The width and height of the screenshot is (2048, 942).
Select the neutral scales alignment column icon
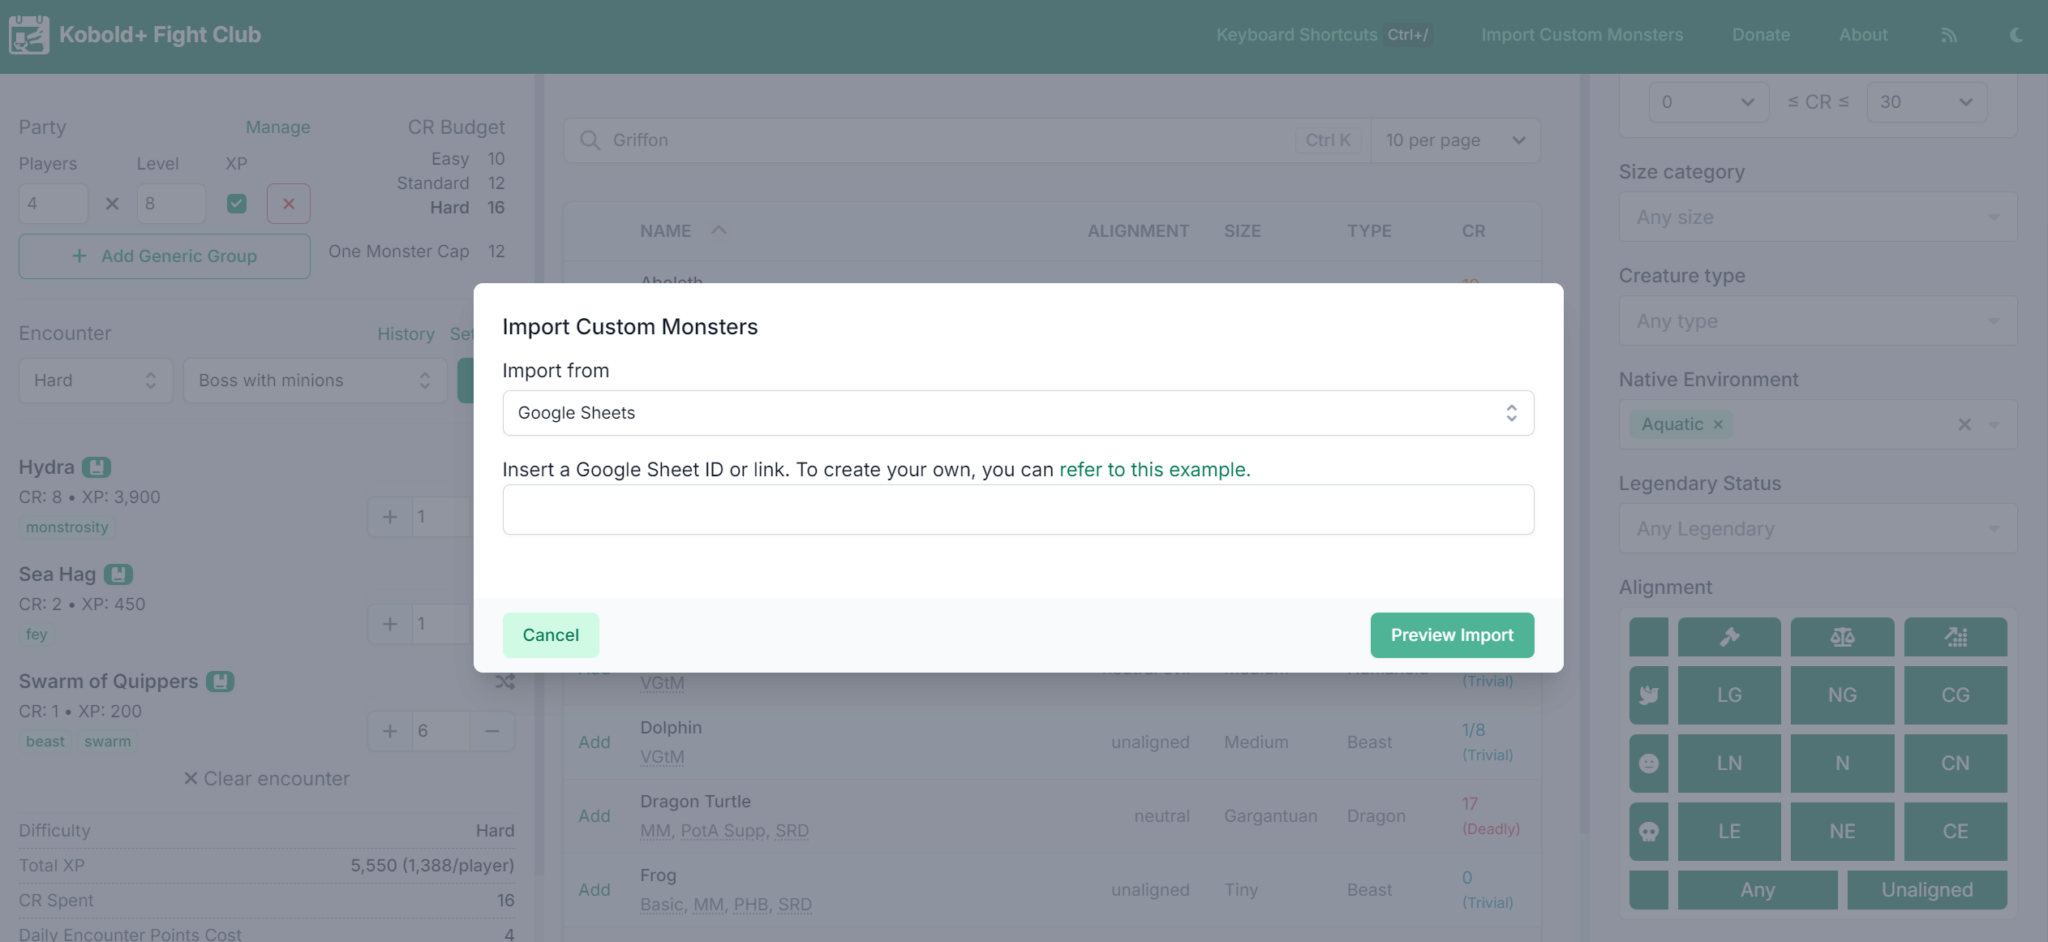1842,637
